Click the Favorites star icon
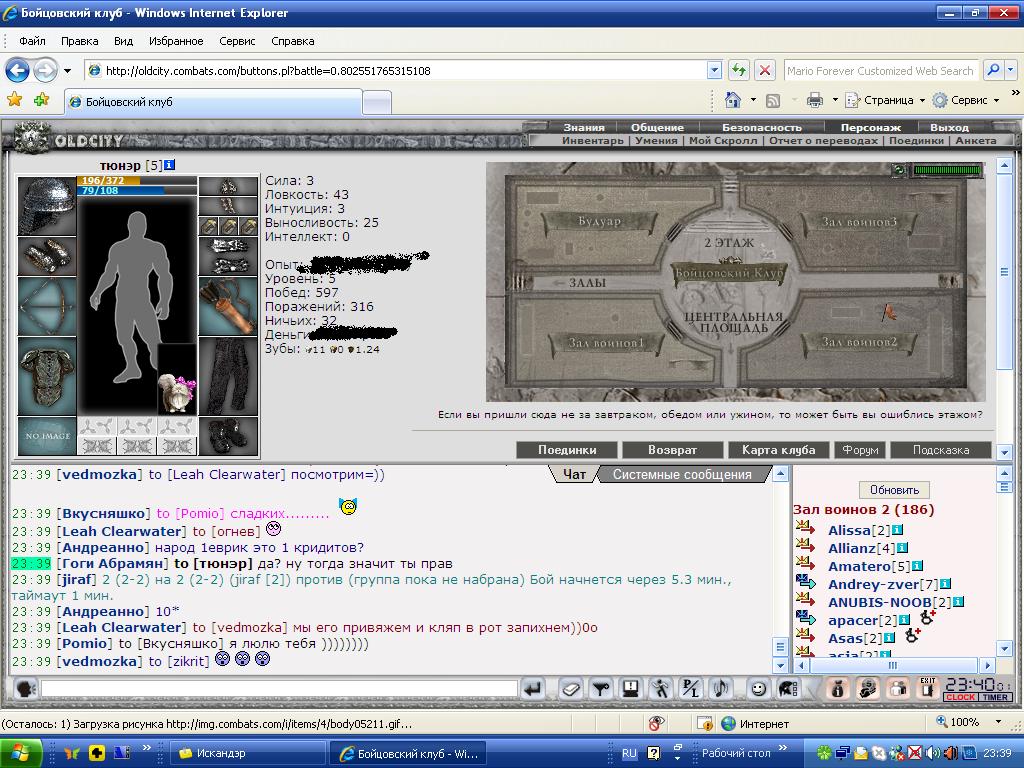 [14, 100]
